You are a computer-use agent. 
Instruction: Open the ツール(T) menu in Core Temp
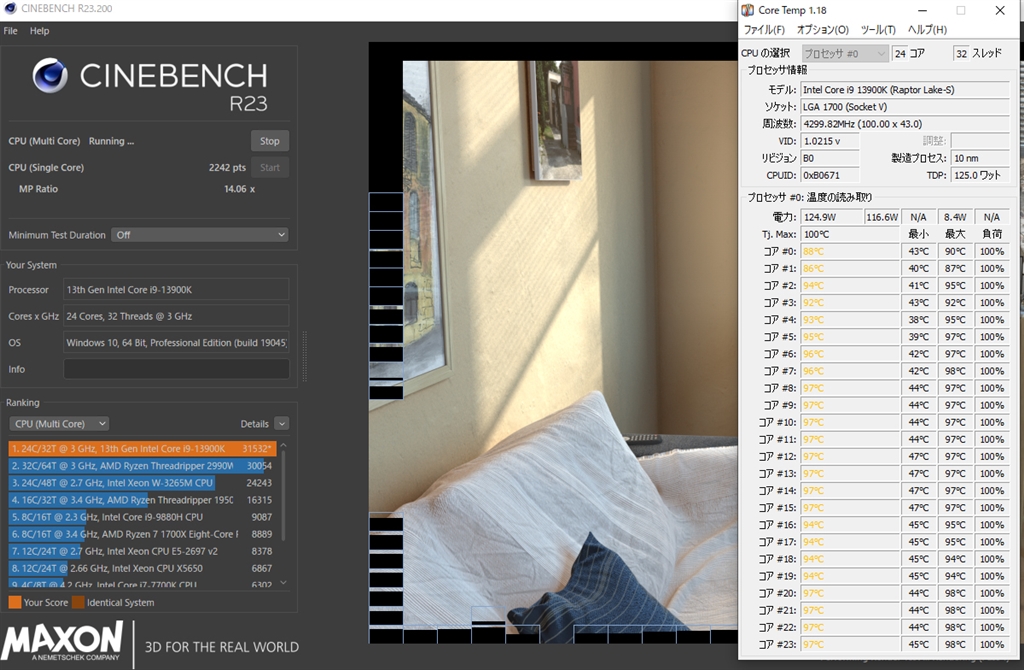(878, 30)
